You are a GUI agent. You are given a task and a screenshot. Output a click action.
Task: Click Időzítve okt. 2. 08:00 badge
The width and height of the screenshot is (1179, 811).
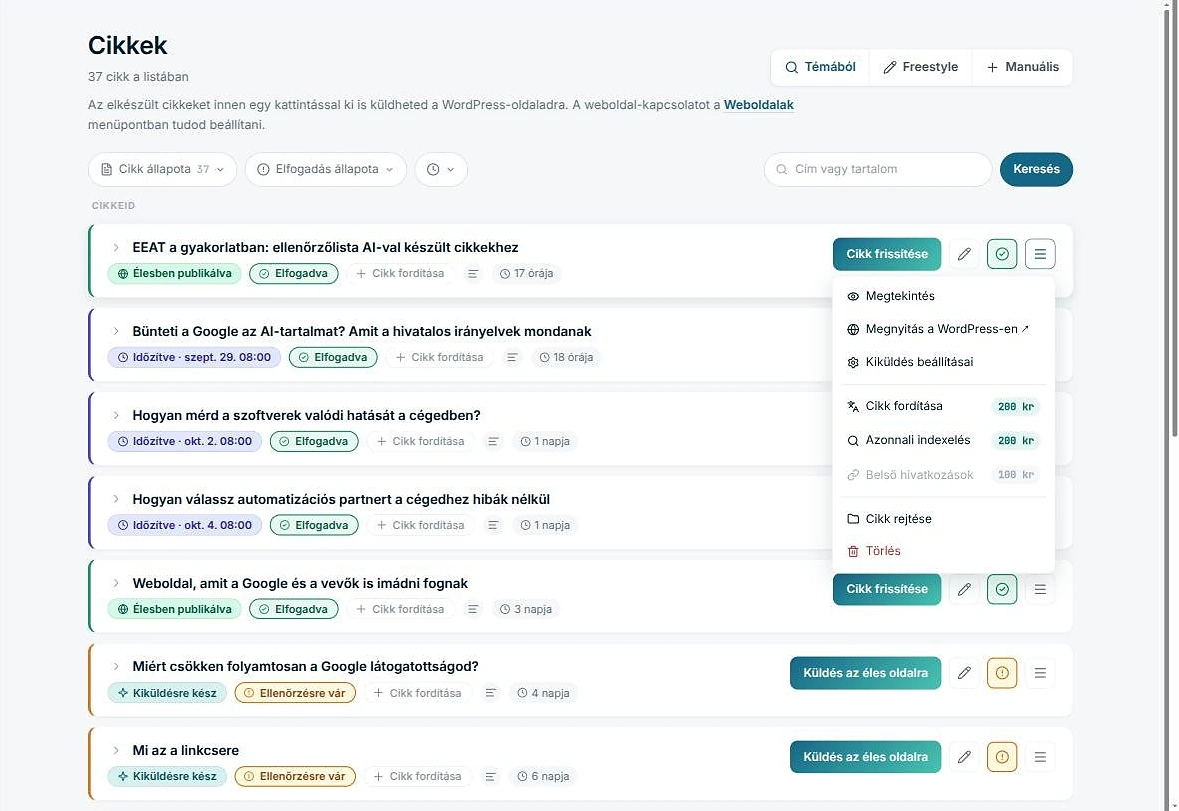(185, 441)
